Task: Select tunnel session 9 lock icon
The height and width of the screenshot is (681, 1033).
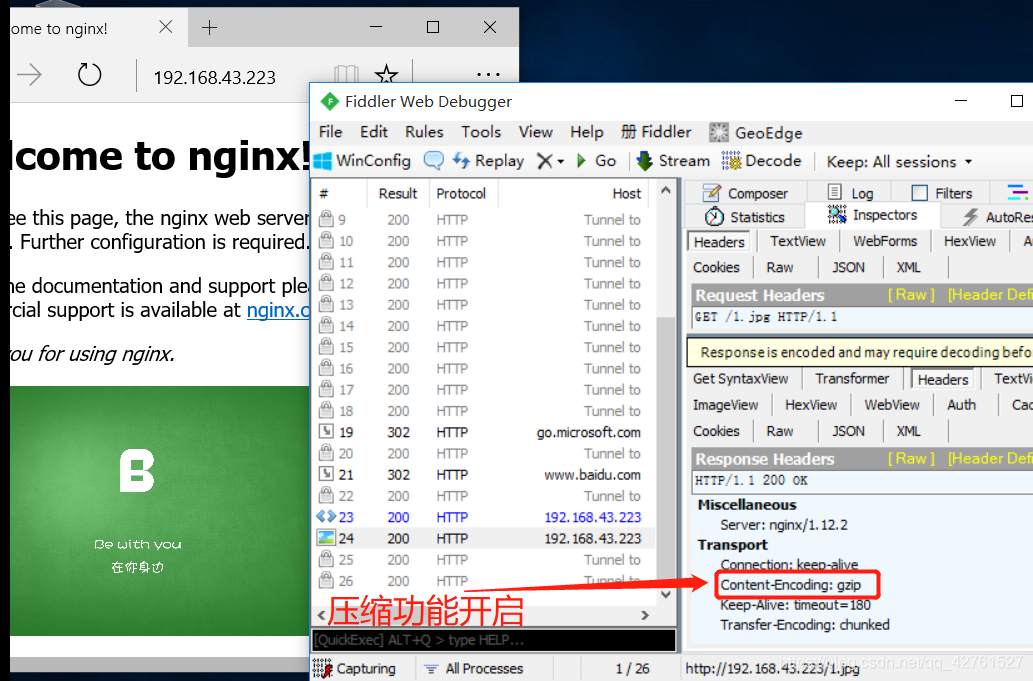Action: [325, 218]
